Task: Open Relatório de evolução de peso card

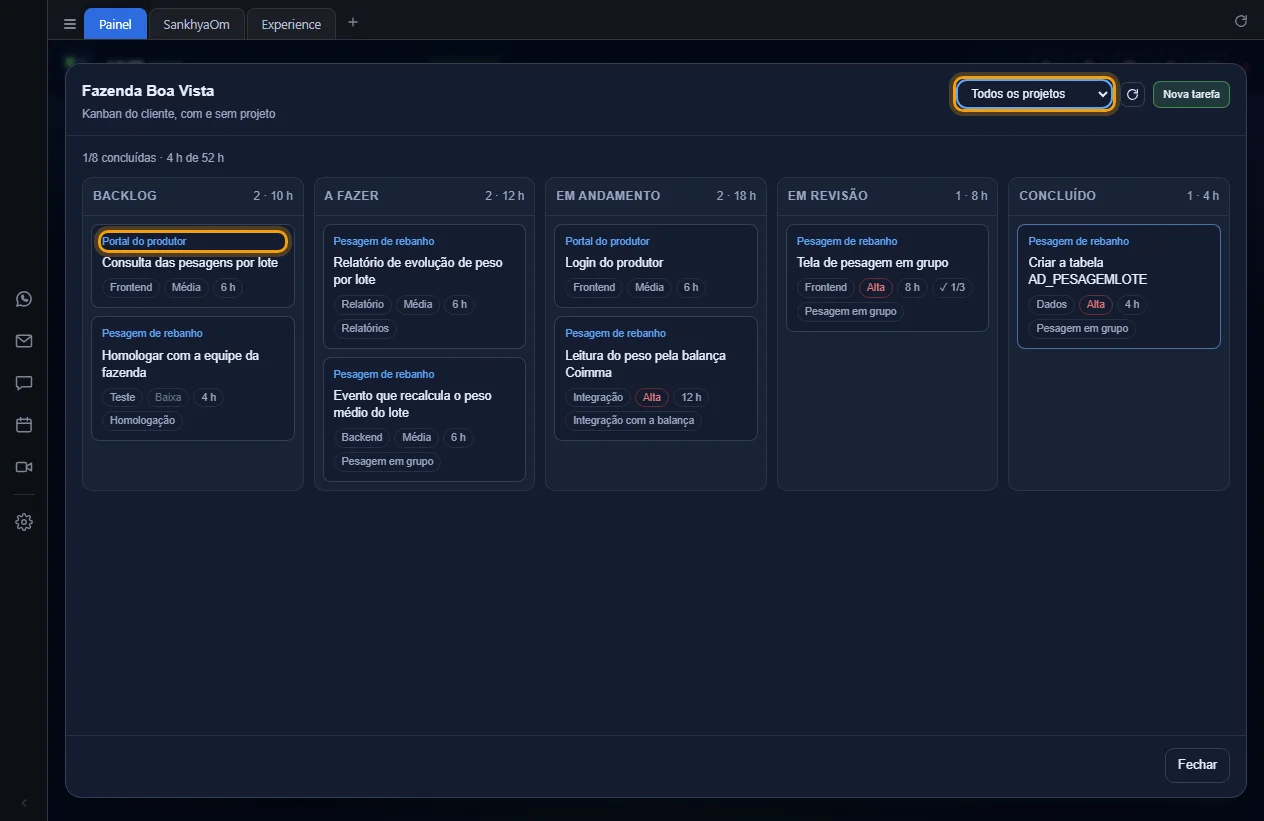Action: [x=425, y=286]
